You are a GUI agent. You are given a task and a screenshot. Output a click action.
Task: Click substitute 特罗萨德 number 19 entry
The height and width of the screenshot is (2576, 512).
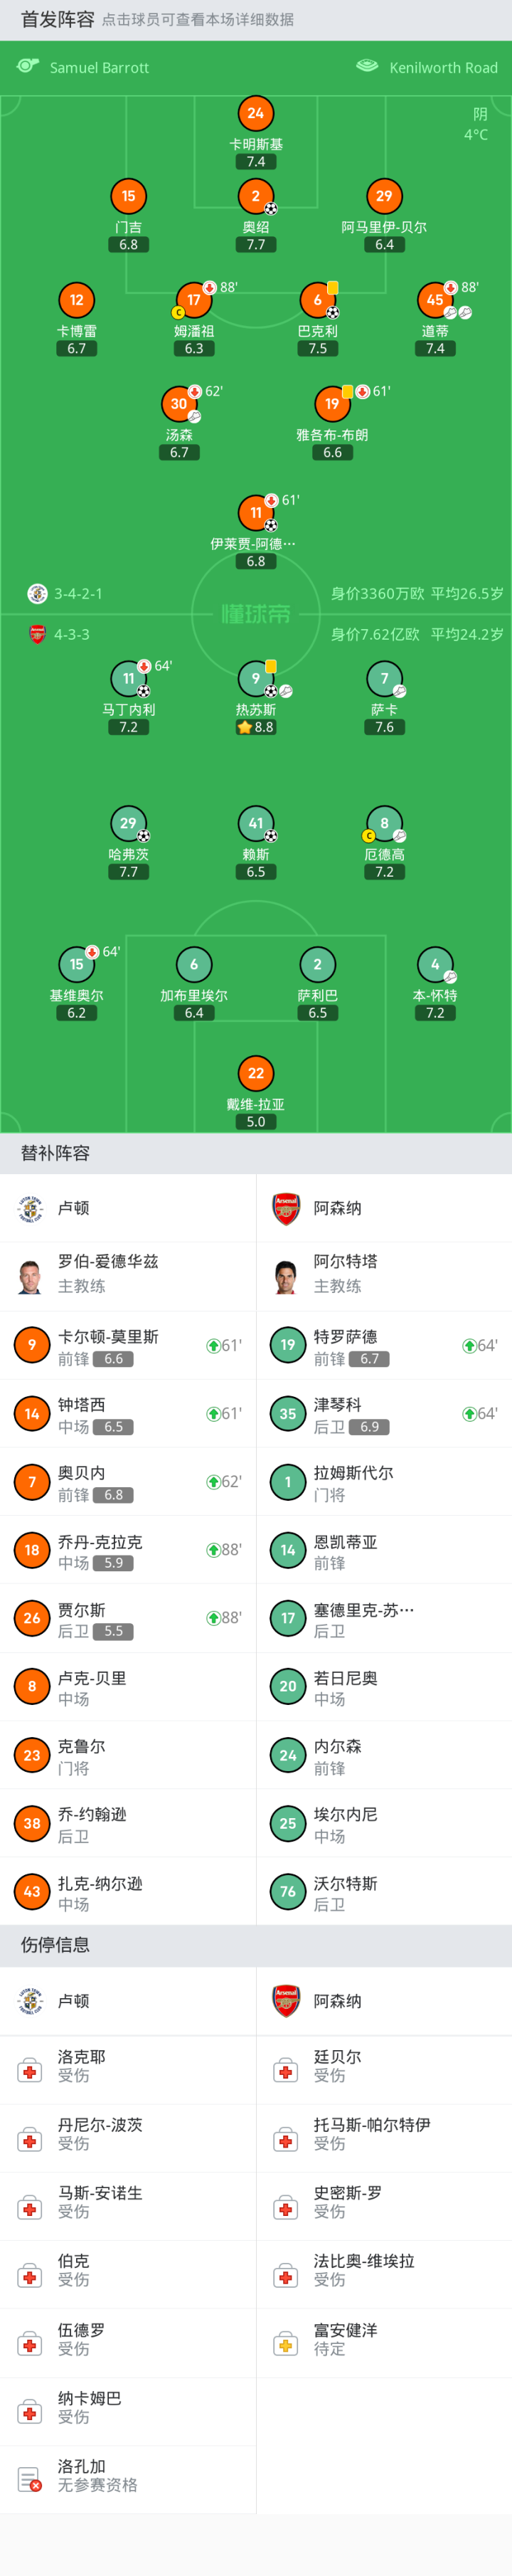(288, 1345)
